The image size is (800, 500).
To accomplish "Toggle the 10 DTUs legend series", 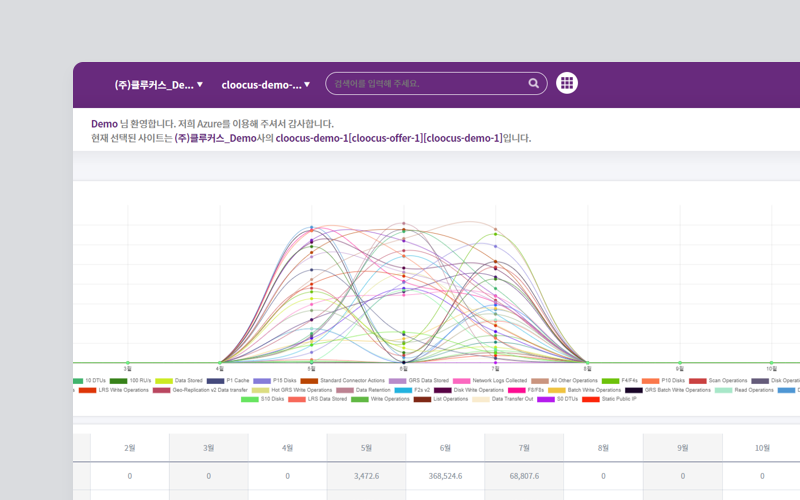I will tap(96, 381).
